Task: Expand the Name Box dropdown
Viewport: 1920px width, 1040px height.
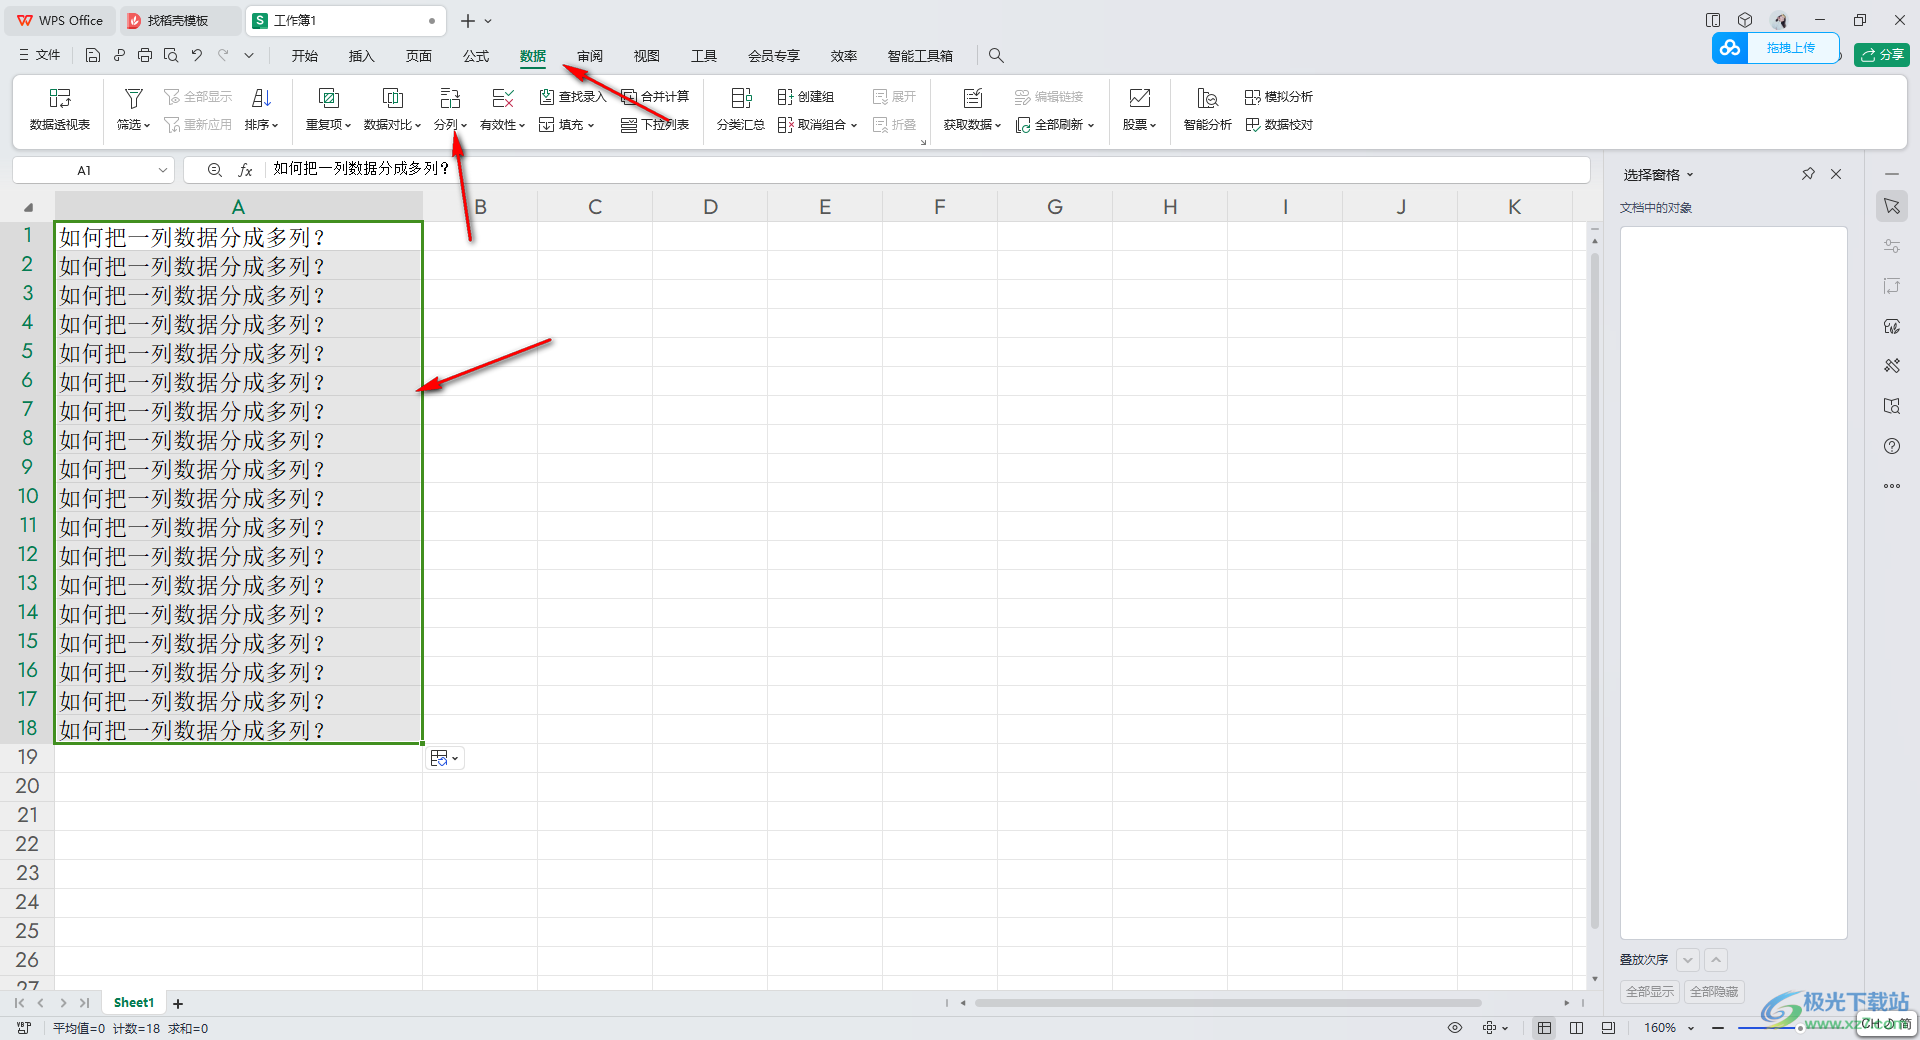Action: tap(162, 170)
